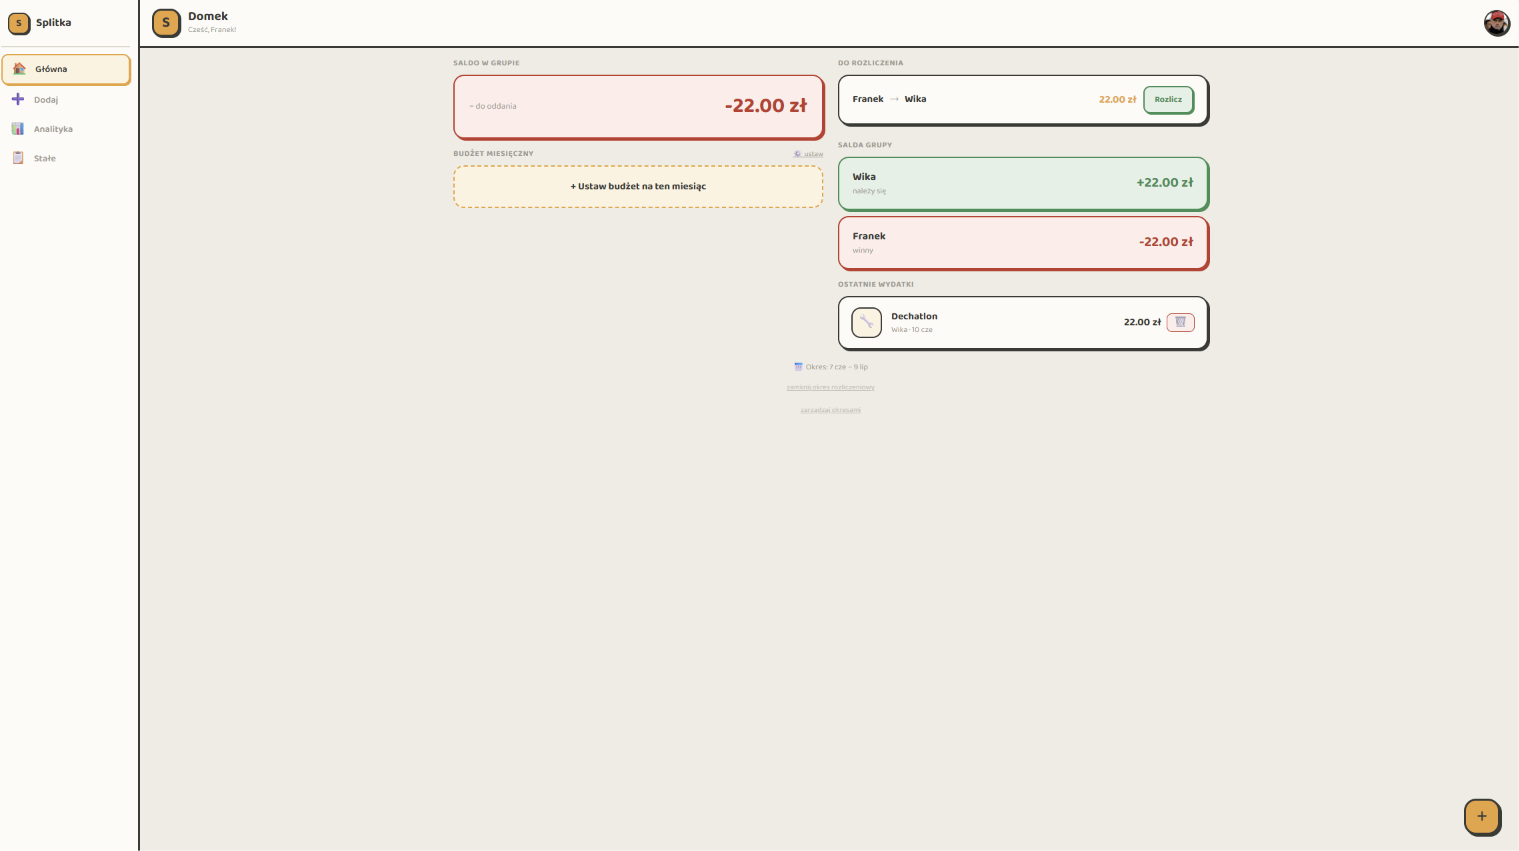Open the Stałe section
The image size is (1519, 851).
(66, 158)
